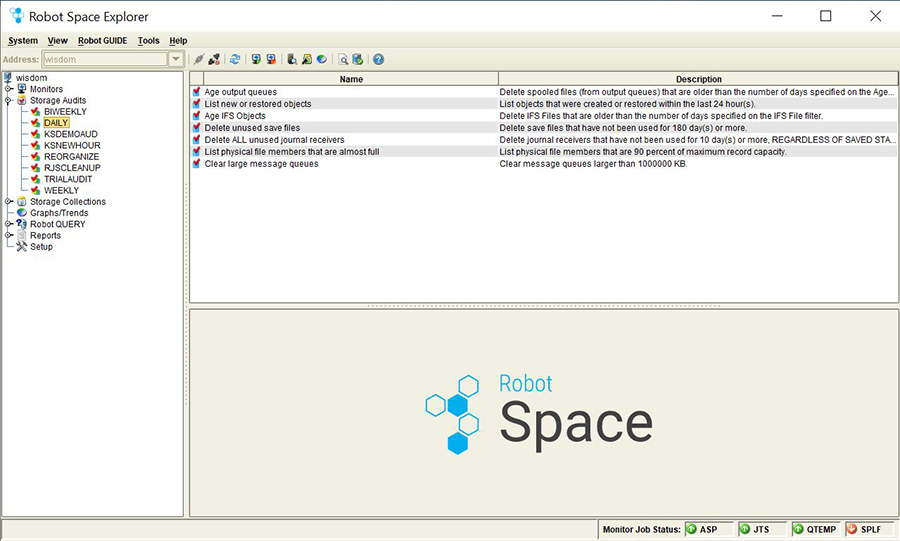
Task: Open help with the blue question mark icon
Action: point(378,59)
